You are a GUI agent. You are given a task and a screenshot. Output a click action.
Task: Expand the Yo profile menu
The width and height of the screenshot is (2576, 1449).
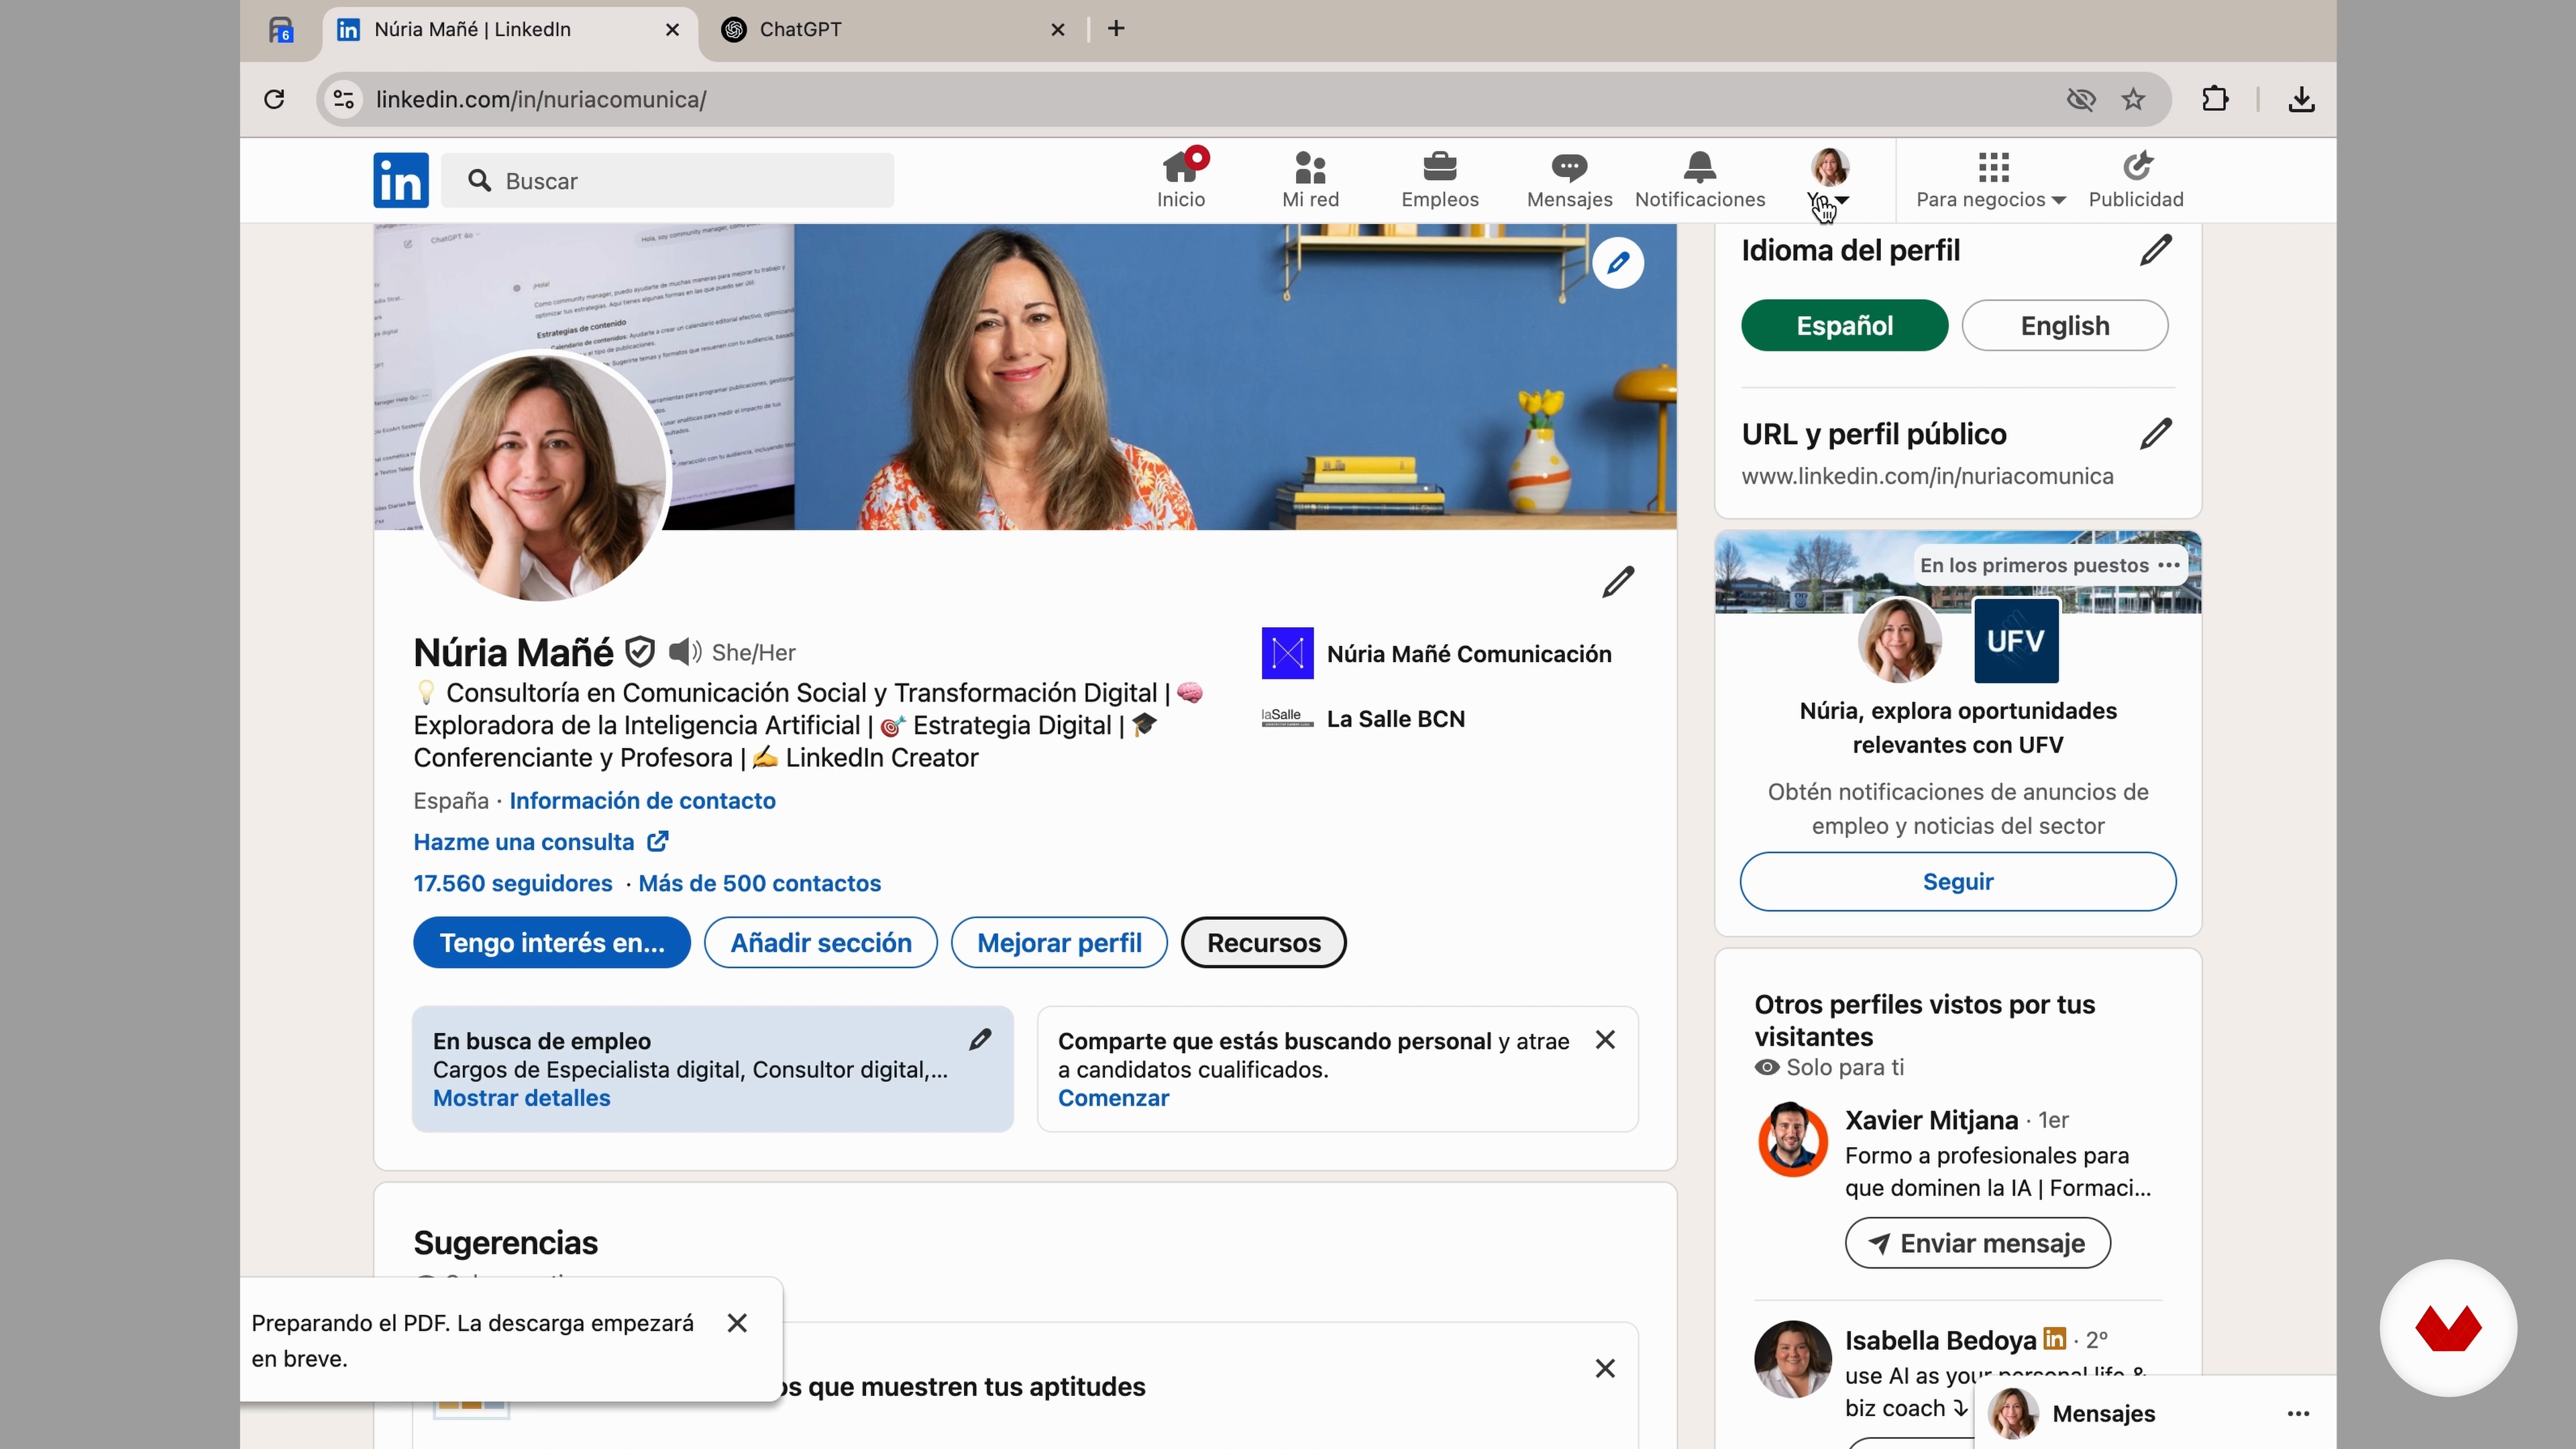tap(1829, 180)
